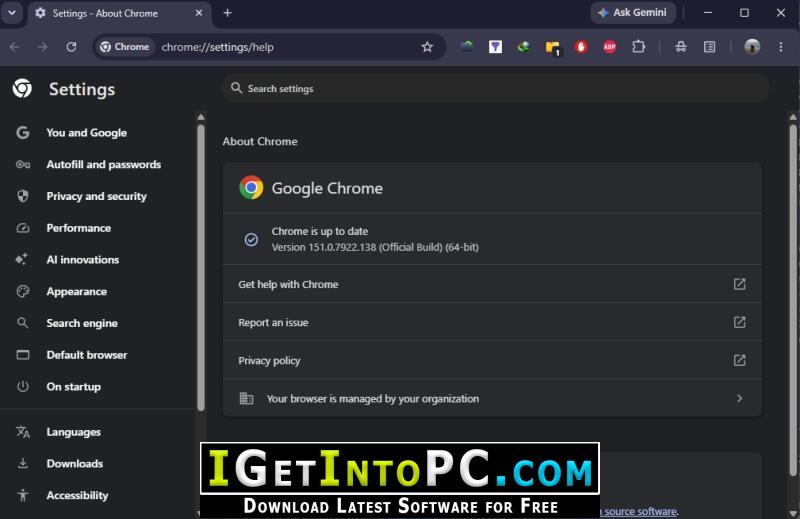The image size is (800, 519).
Task: Open a new tab with plus button
Action: pyautogui.click(x=228, y=13)
